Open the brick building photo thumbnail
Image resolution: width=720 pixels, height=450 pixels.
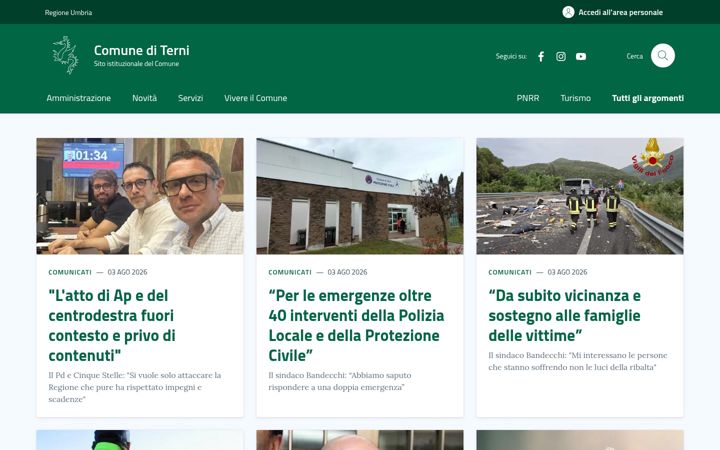pos(360,196)
